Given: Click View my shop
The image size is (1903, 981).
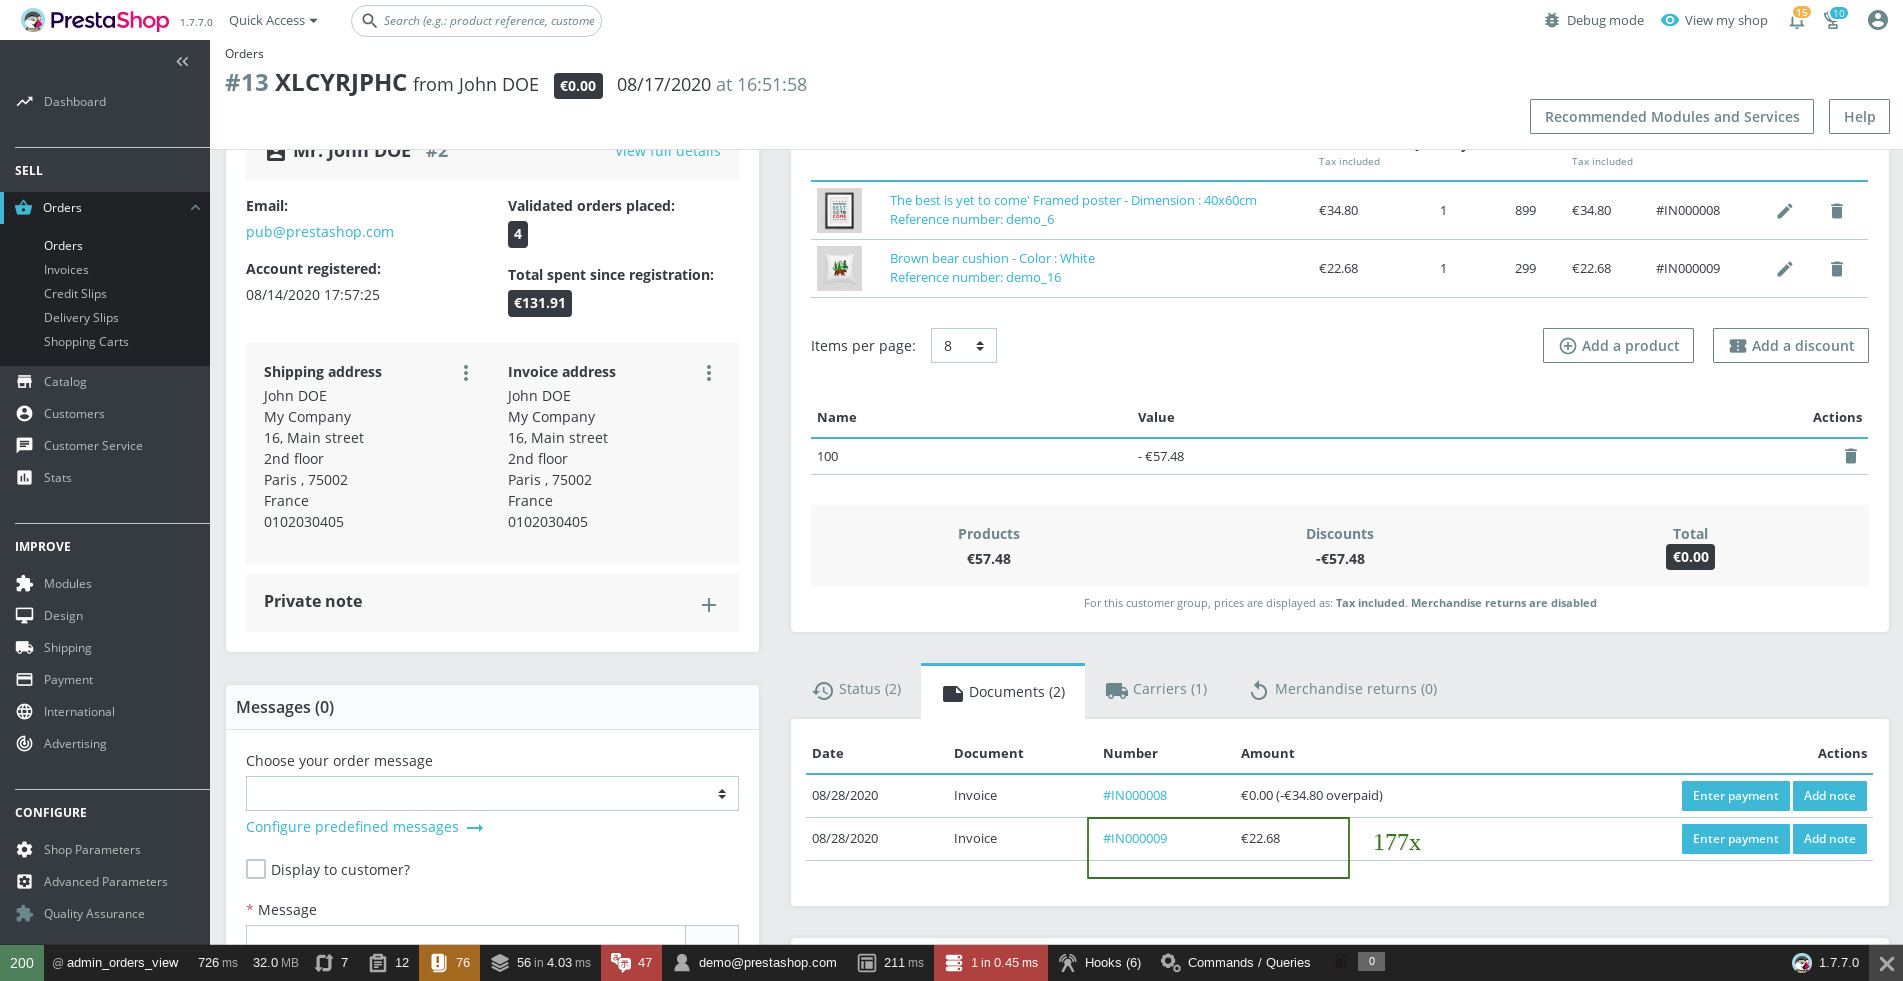Looking at the screenshot, I should 1714,20.
